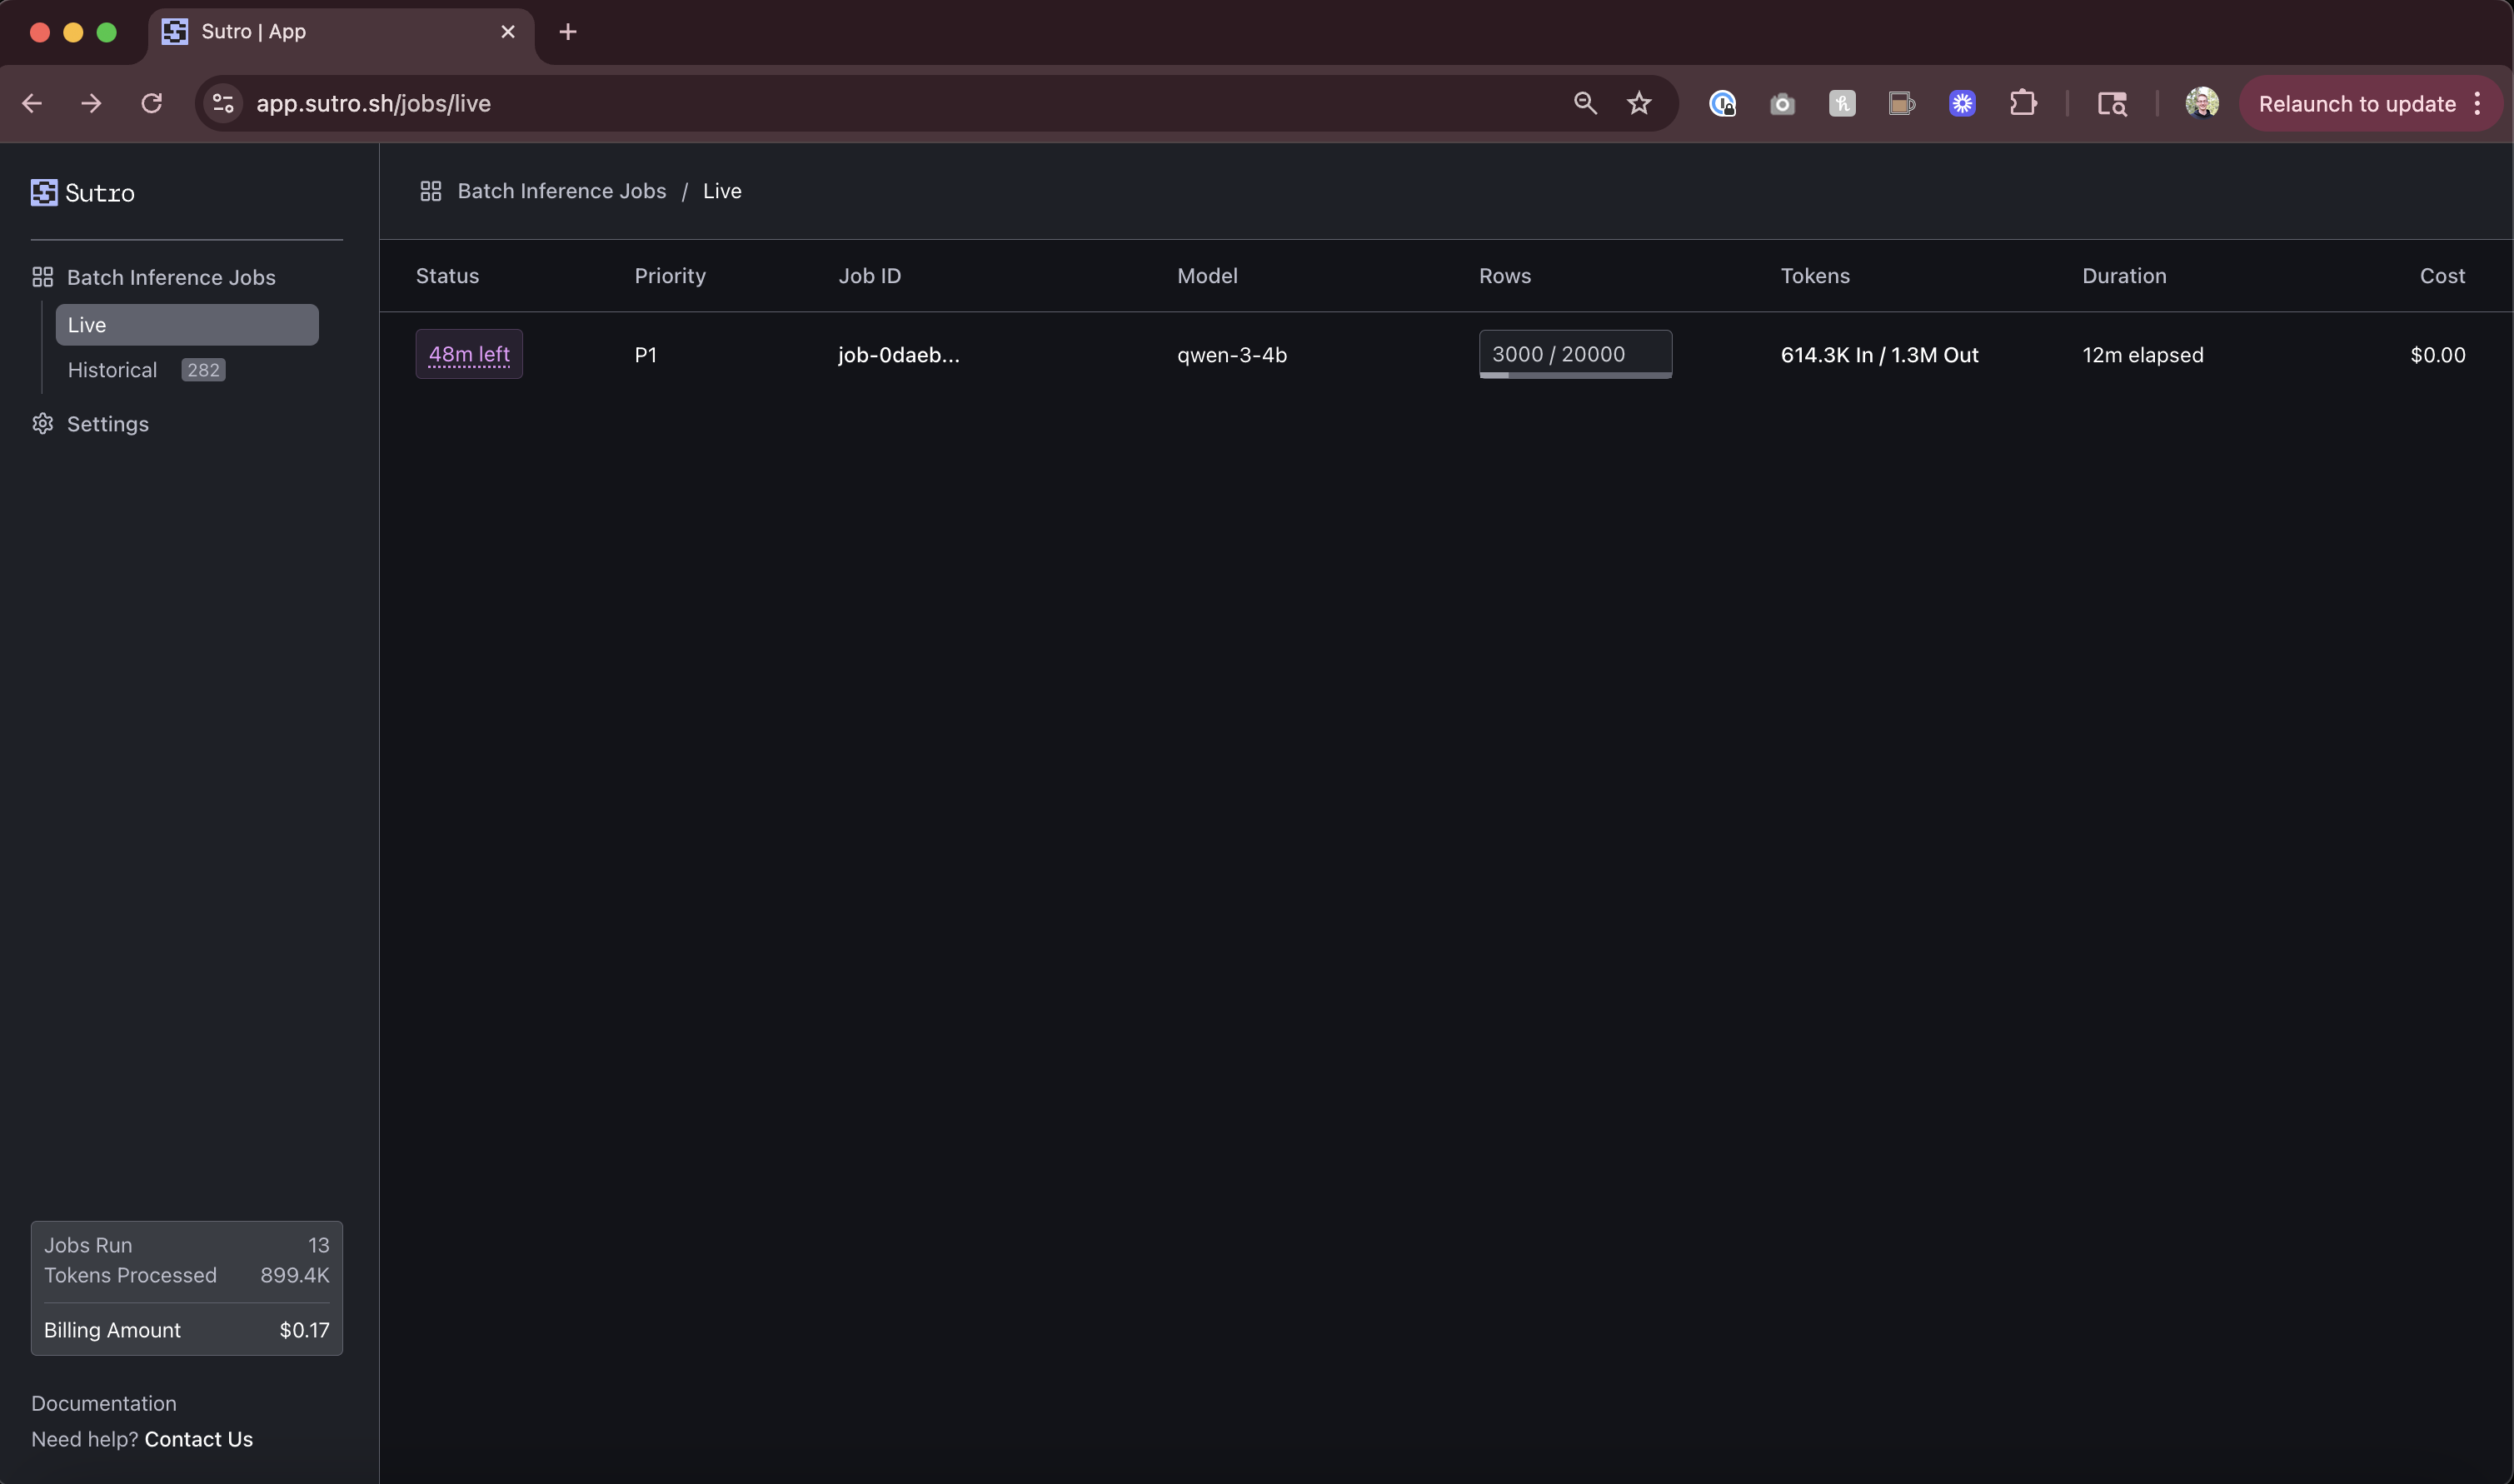The height and width of the screenshot is (1484, 2514).
Task: Click the browser forward arrow
Action: pos(91,103)
